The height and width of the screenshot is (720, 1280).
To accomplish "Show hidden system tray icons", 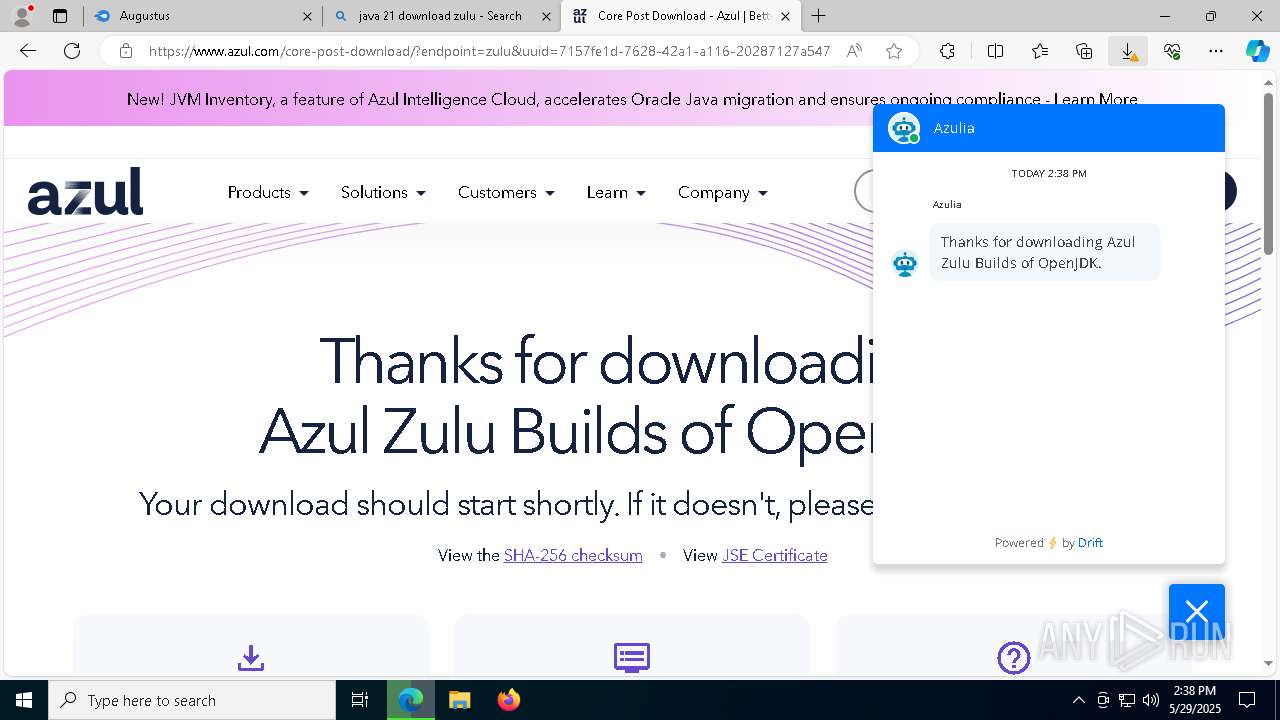I will 1078,700.
